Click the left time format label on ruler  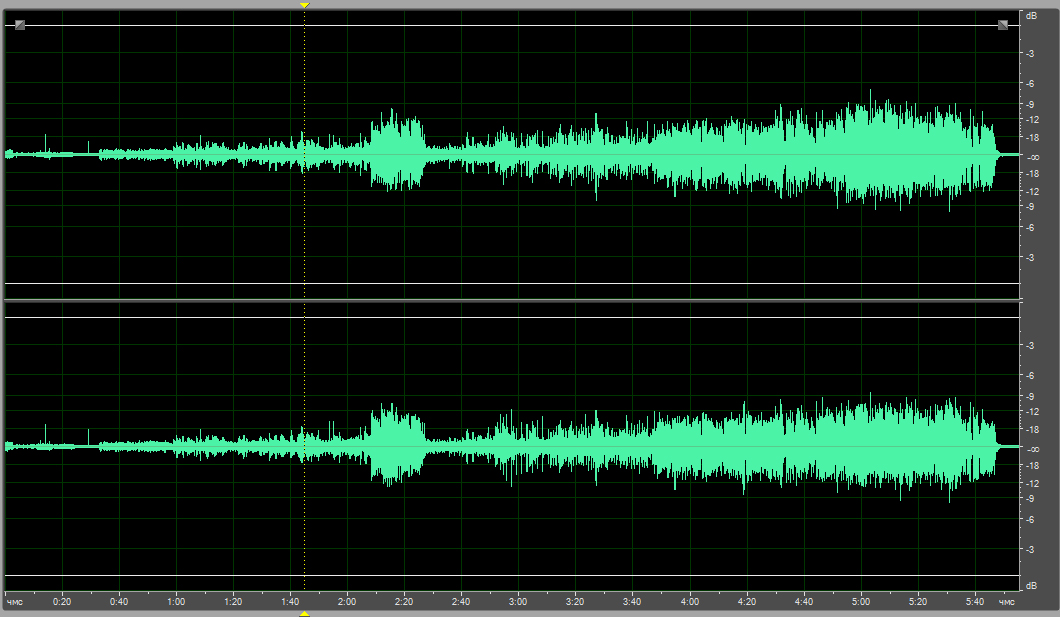point(15,602)
